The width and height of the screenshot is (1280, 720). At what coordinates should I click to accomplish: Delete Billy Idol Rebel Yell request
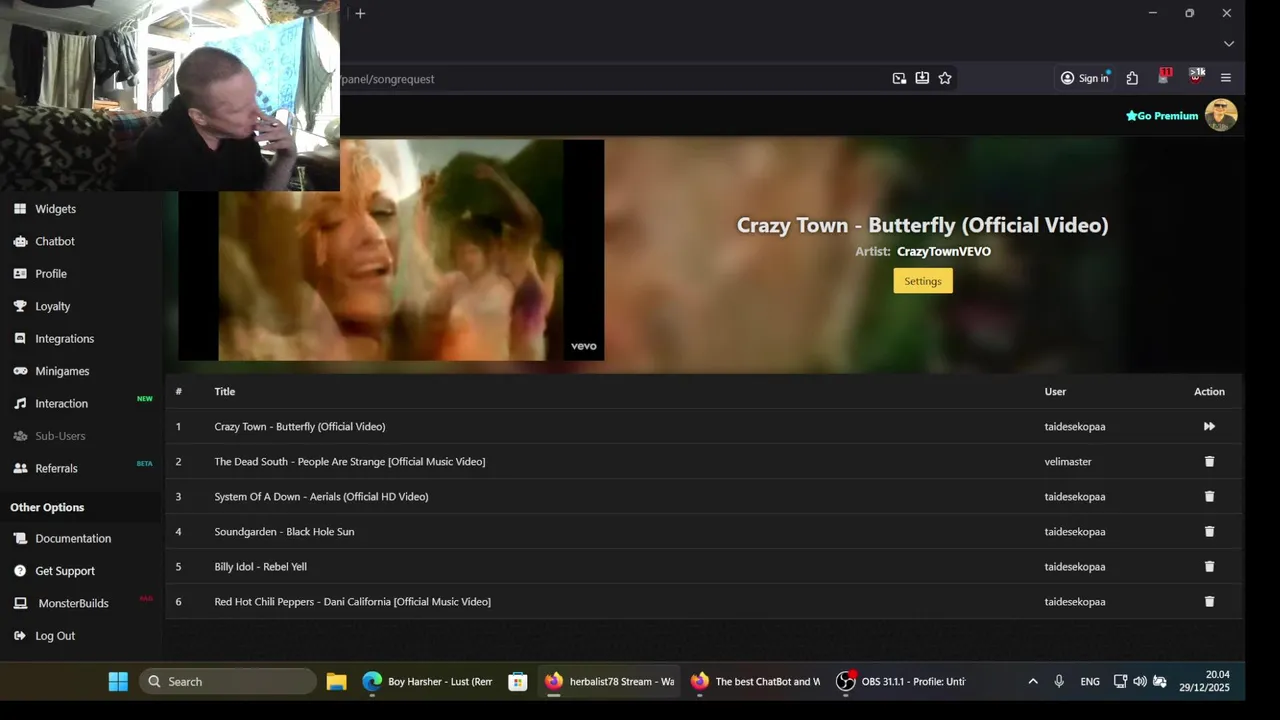click(x=1209, y=566)
